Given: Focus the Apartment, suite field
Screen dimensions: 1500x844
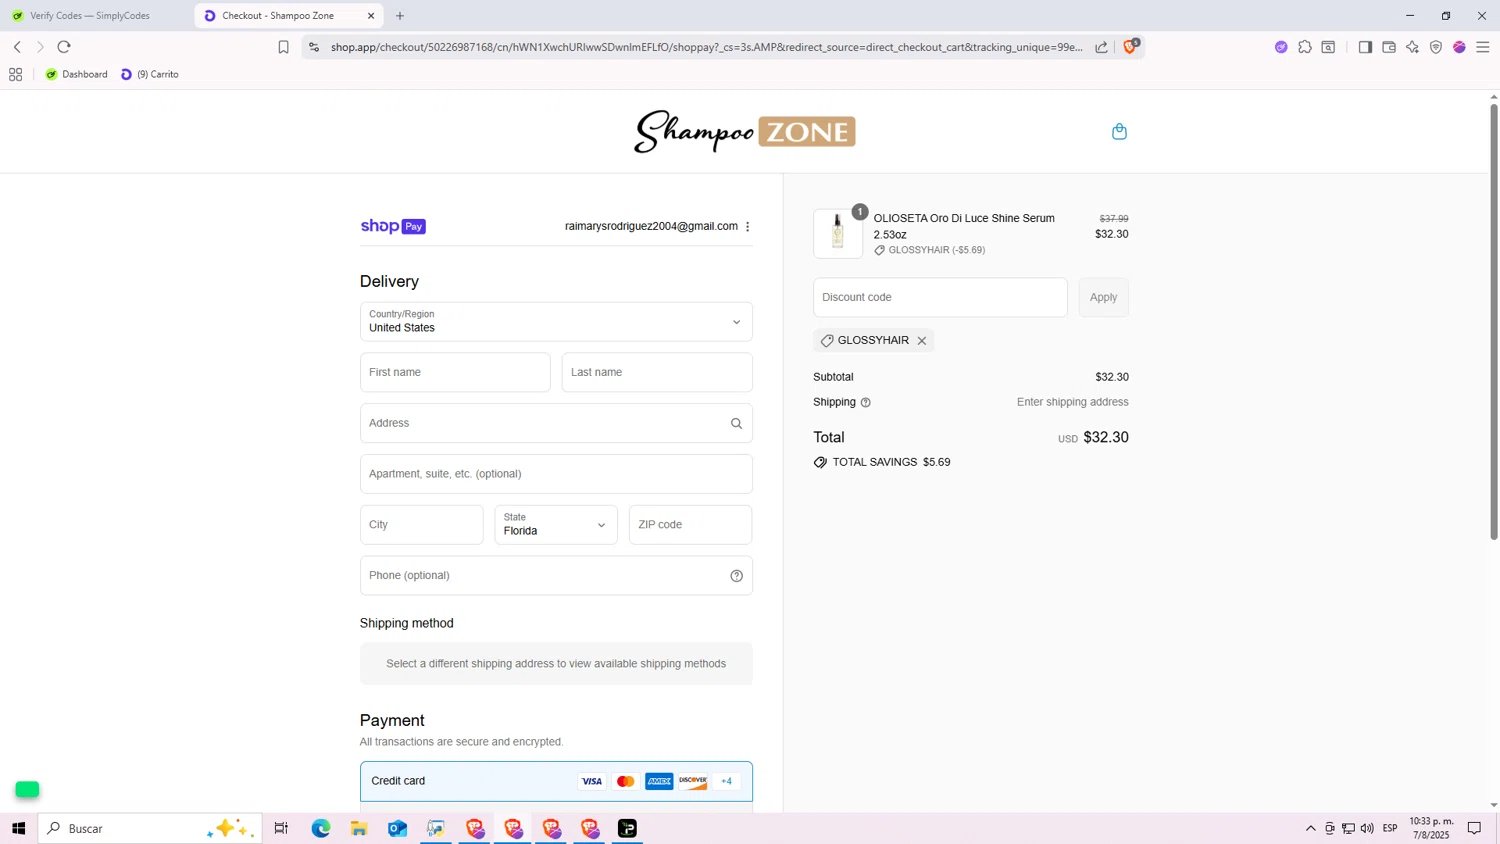Looking at the screenshot, I should (x=556, y=474).
